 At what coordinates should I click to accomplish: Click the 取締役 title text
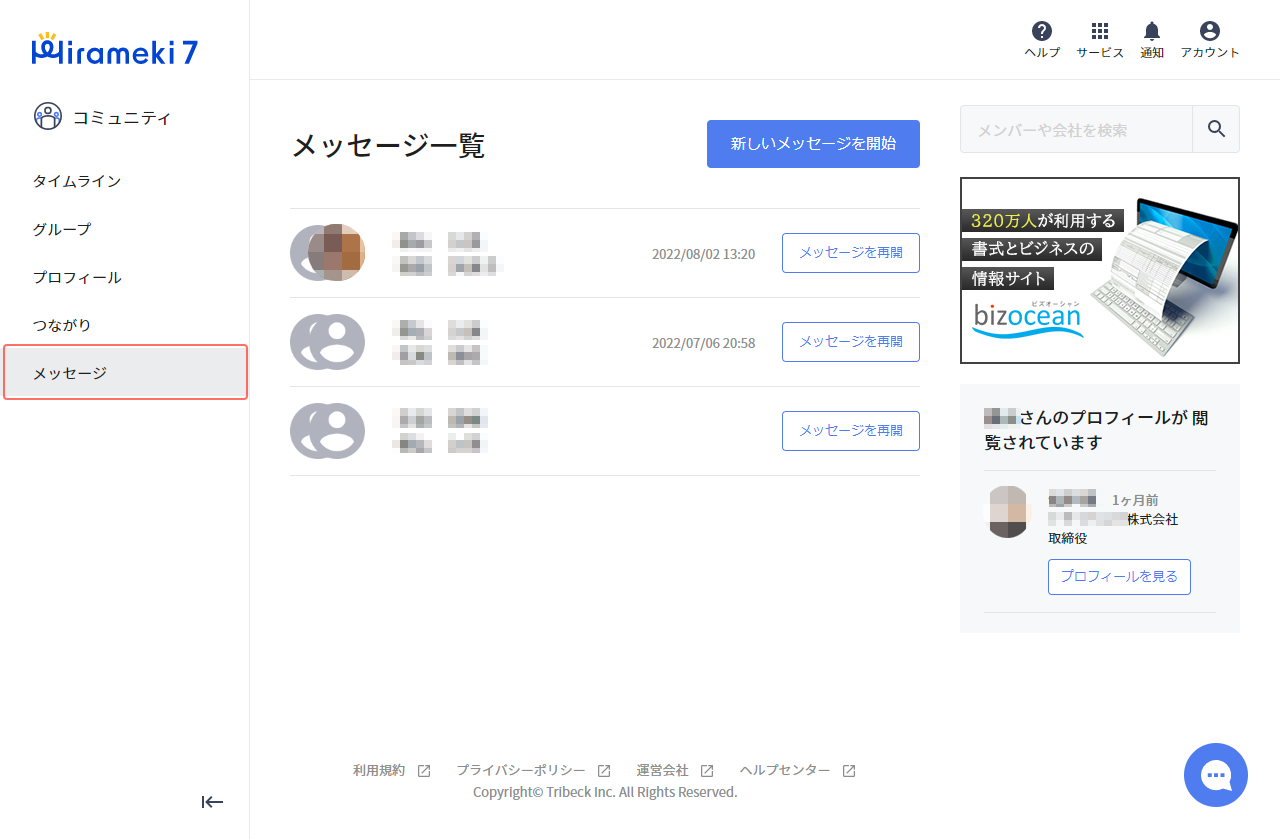click(1067, 538)
